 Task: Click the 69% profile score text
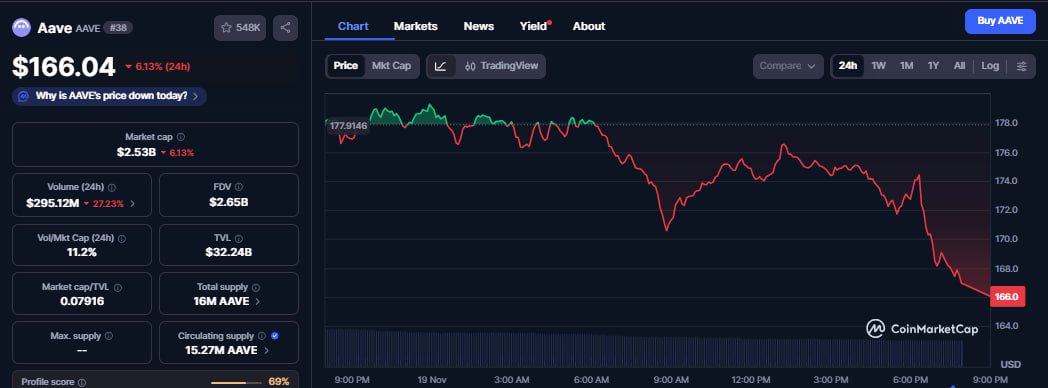[x=279, y=382]
